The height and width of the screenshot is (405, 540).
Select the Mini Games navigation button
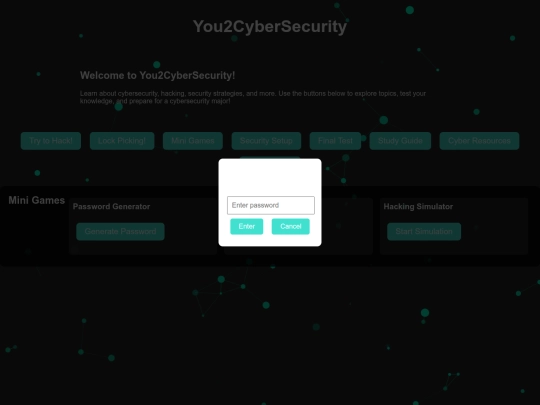[193, 141]
